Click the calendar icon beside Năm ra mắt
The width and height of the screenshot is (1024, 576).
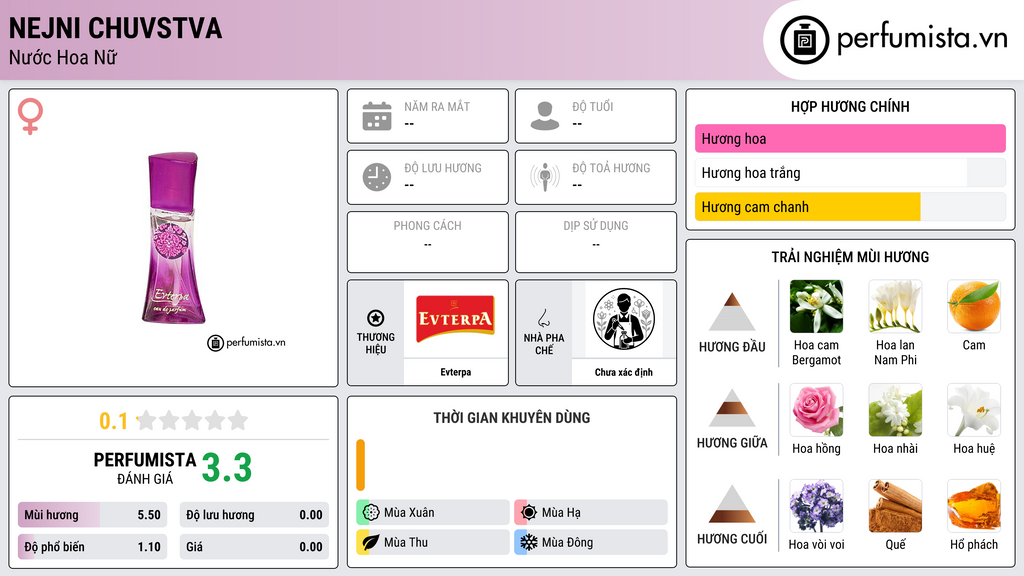click(x=377, y=116)
